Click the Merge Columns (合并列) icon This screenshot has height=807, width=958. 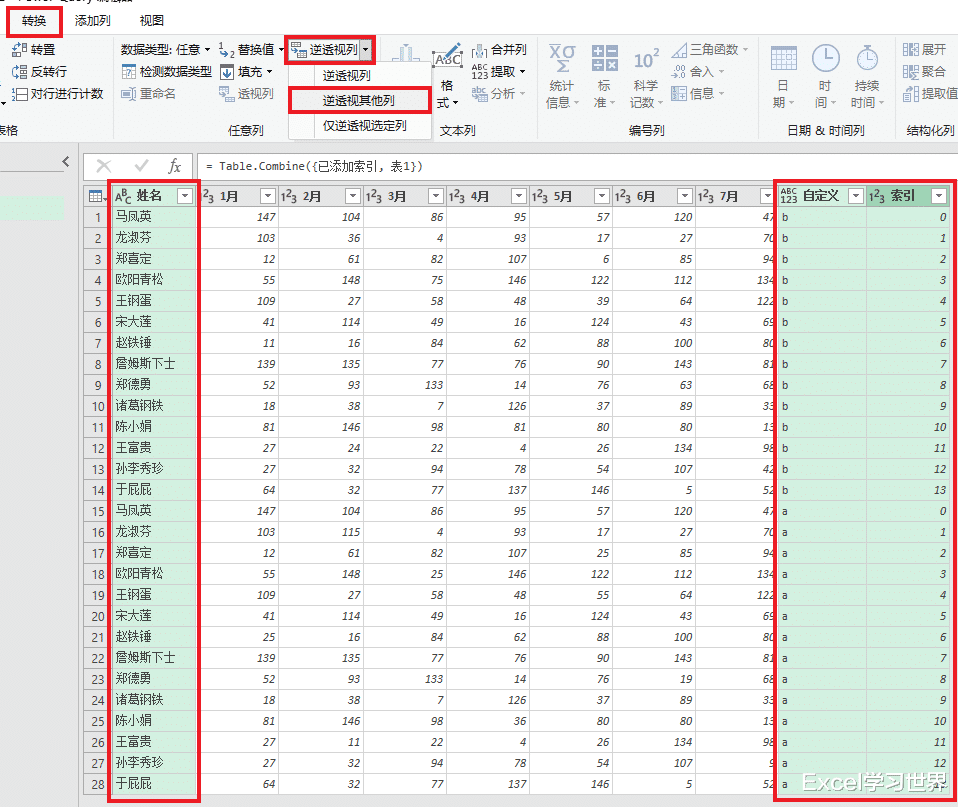[x=480, y=50]
